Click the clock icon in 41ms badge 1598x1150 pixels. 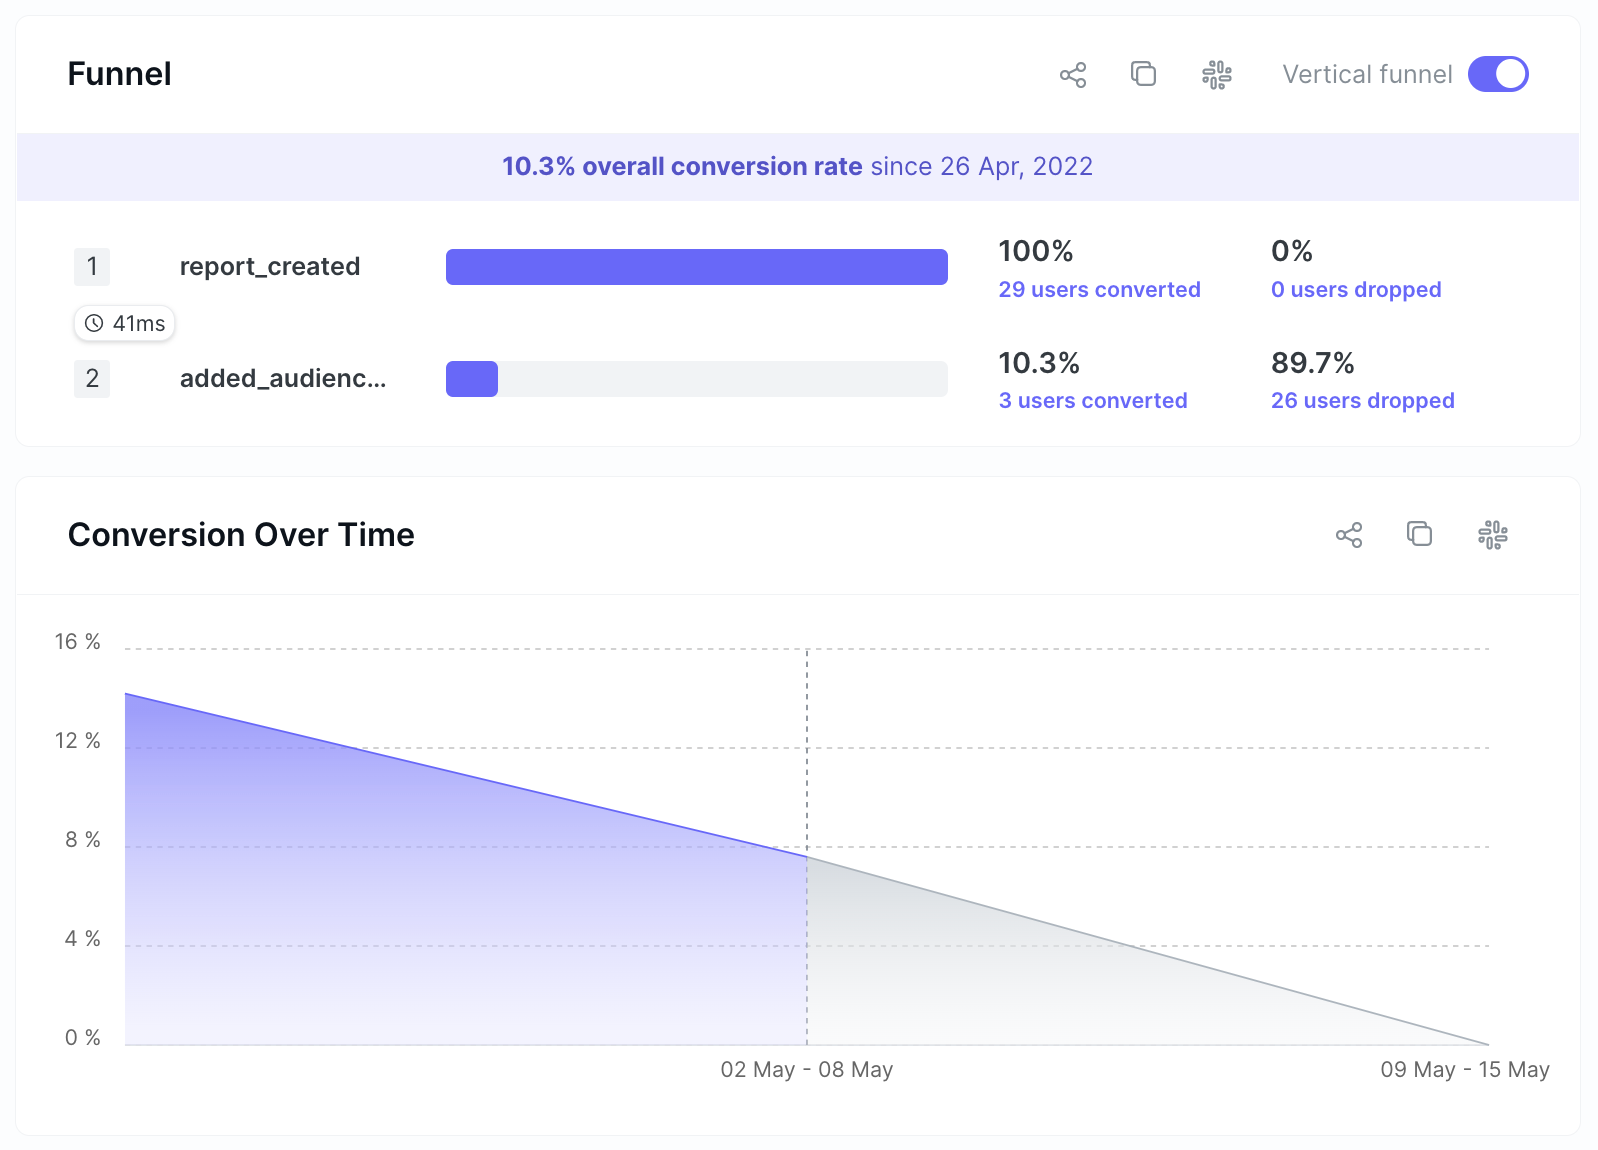(x=94, y=323)
